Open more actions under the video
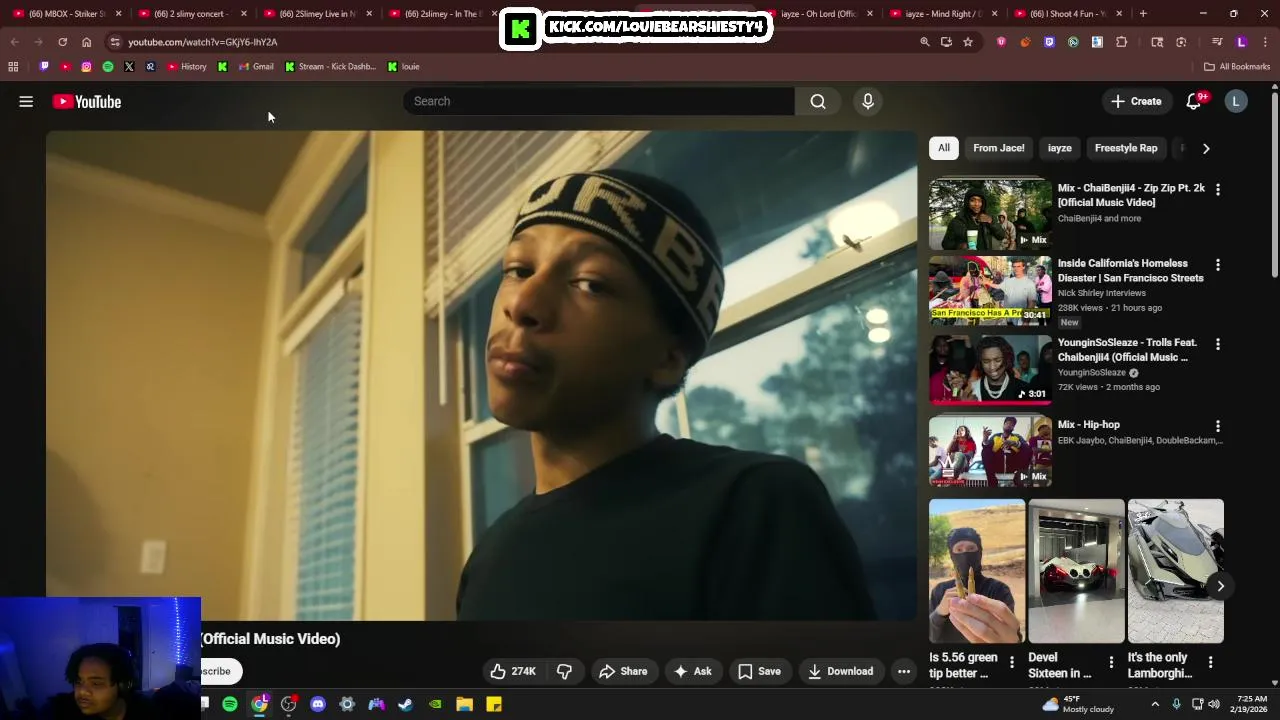1280x720 pixels. (x=904, y=671)
